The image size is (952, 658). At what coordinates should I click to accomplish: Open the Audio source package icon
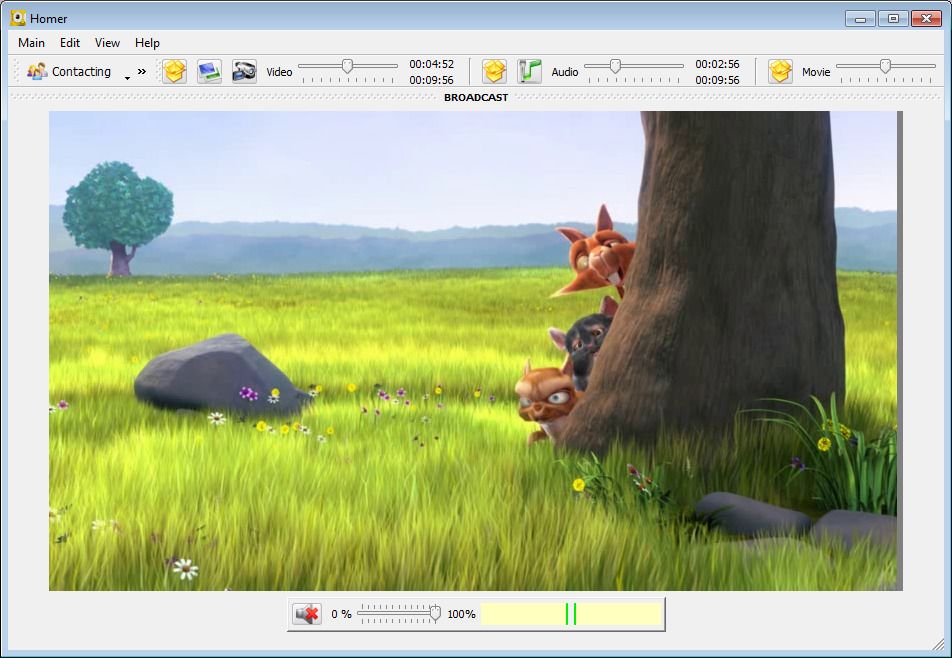[493, 71]
